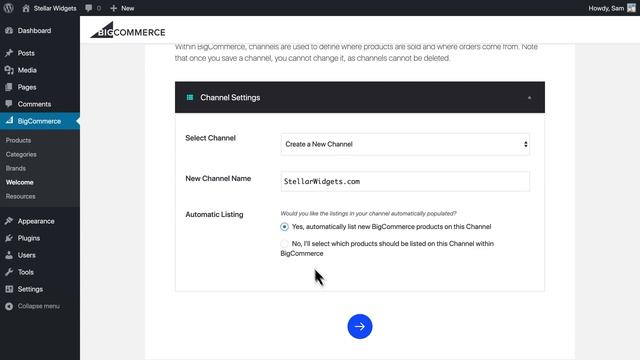Screen dimensions: 640x360
Task: Go to Resources submenu
Action: (20, 196)
